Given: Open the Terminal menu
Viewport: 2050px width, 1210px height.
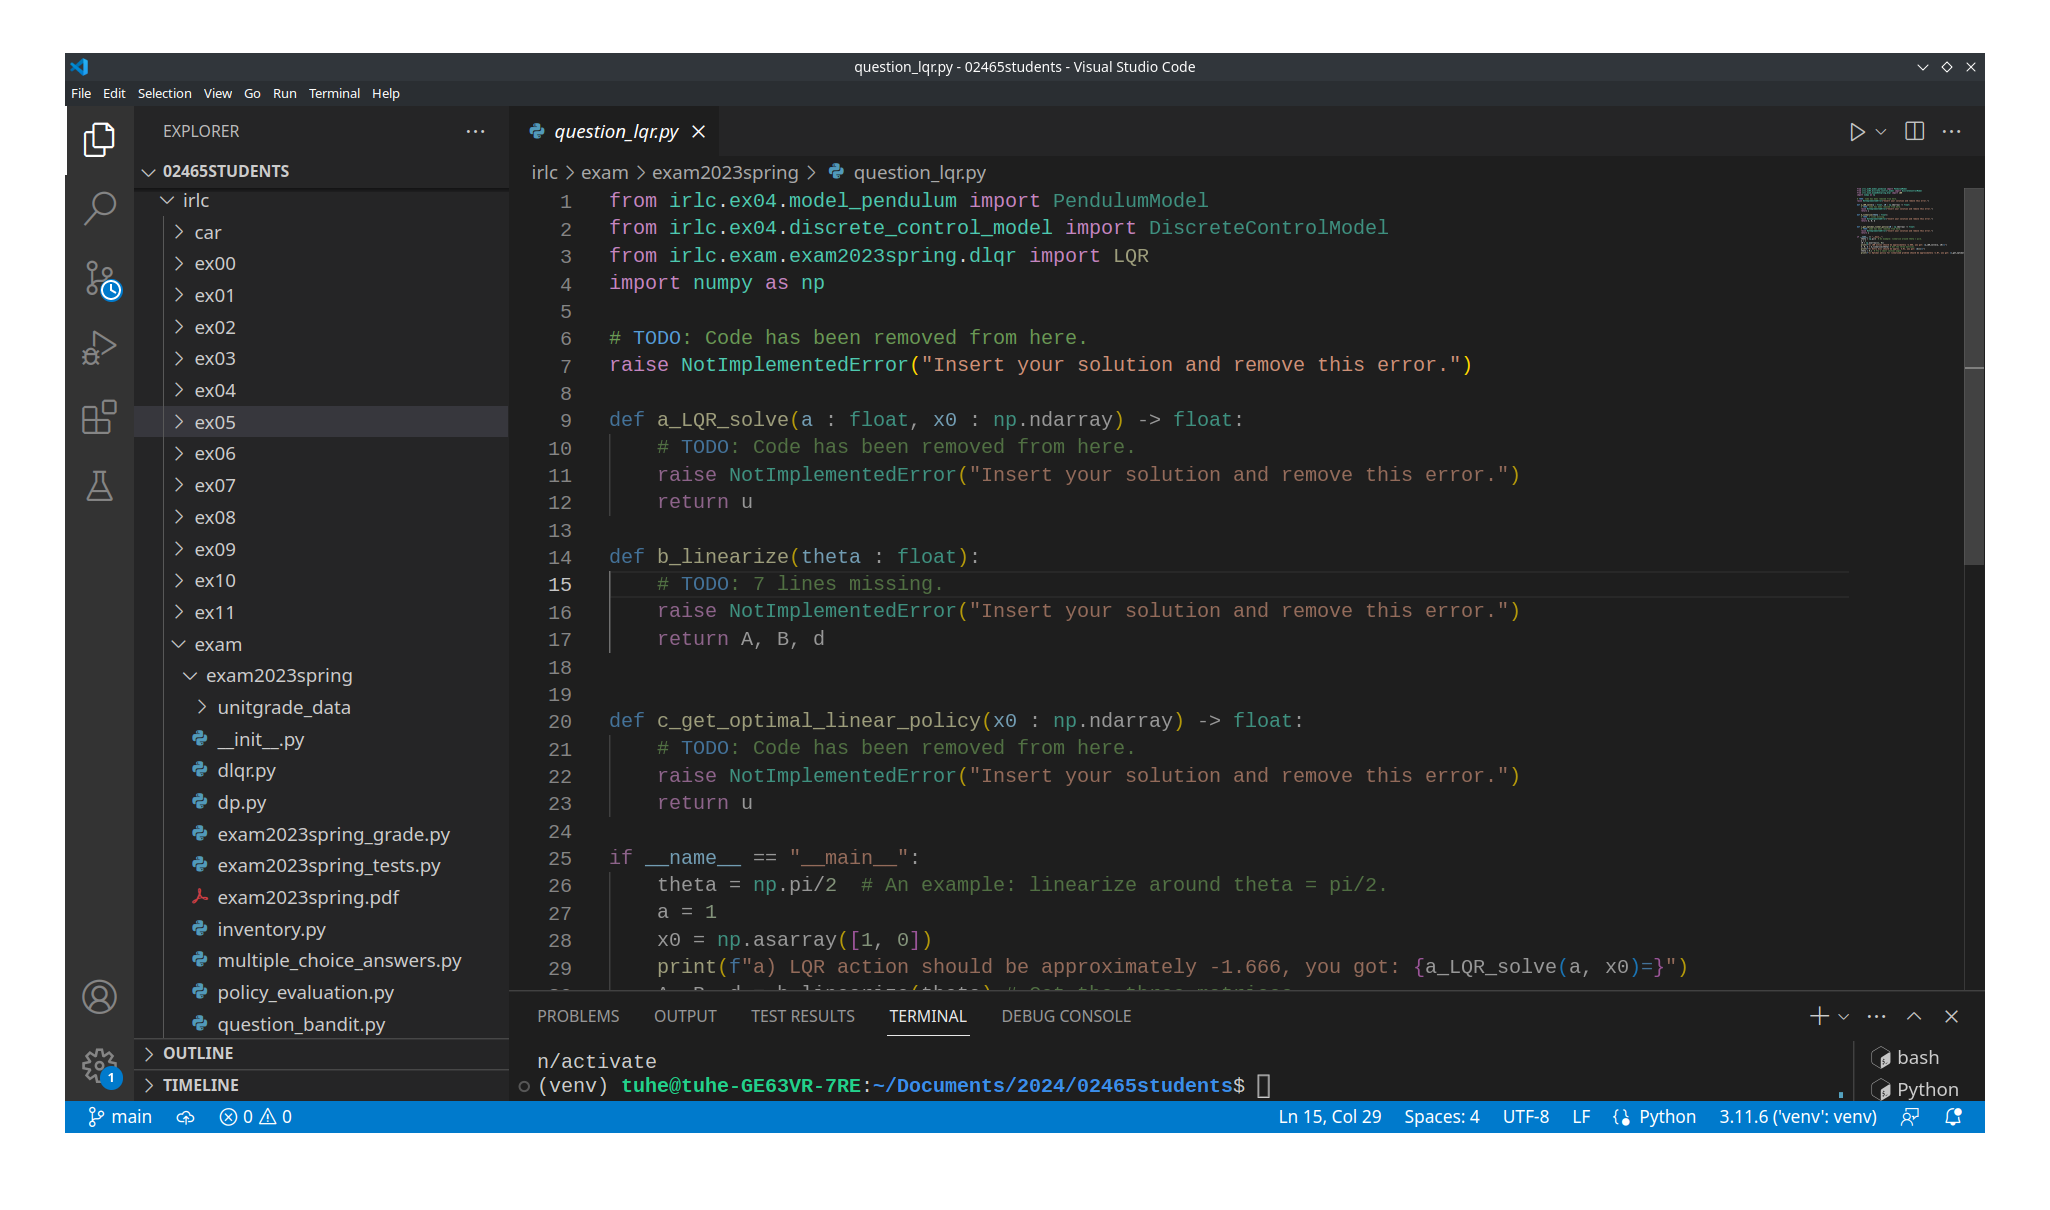Looking at the screenshot, I should 334,93.
